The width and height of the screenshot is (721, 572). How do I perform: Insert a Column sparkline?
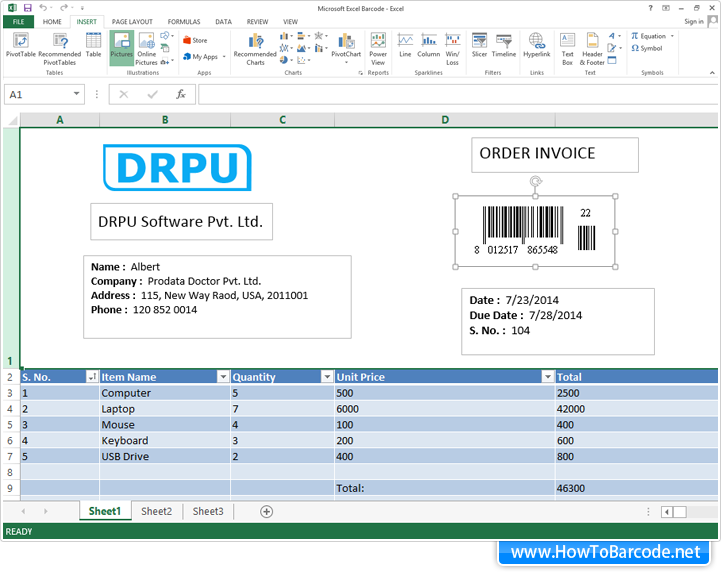(429, 45)
